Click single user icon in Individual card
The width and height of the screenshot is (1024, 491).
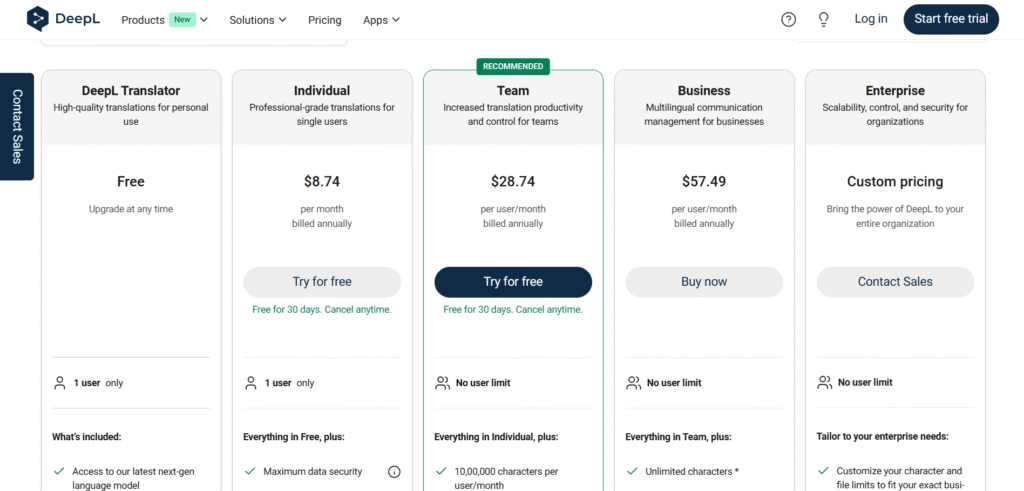251,383
